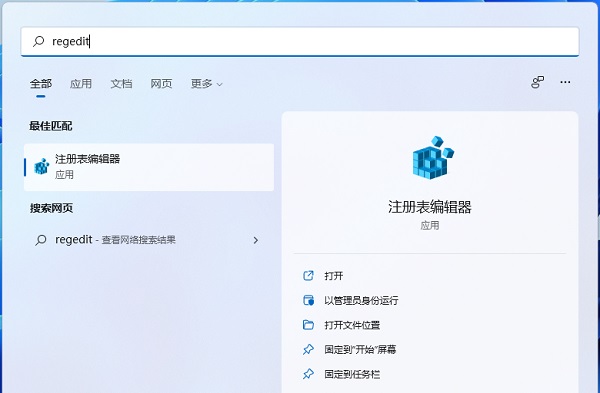Viewport: 600px width, 393px height.
Task: Click the search magnifier icon in search box
Action: coord(38,41)
